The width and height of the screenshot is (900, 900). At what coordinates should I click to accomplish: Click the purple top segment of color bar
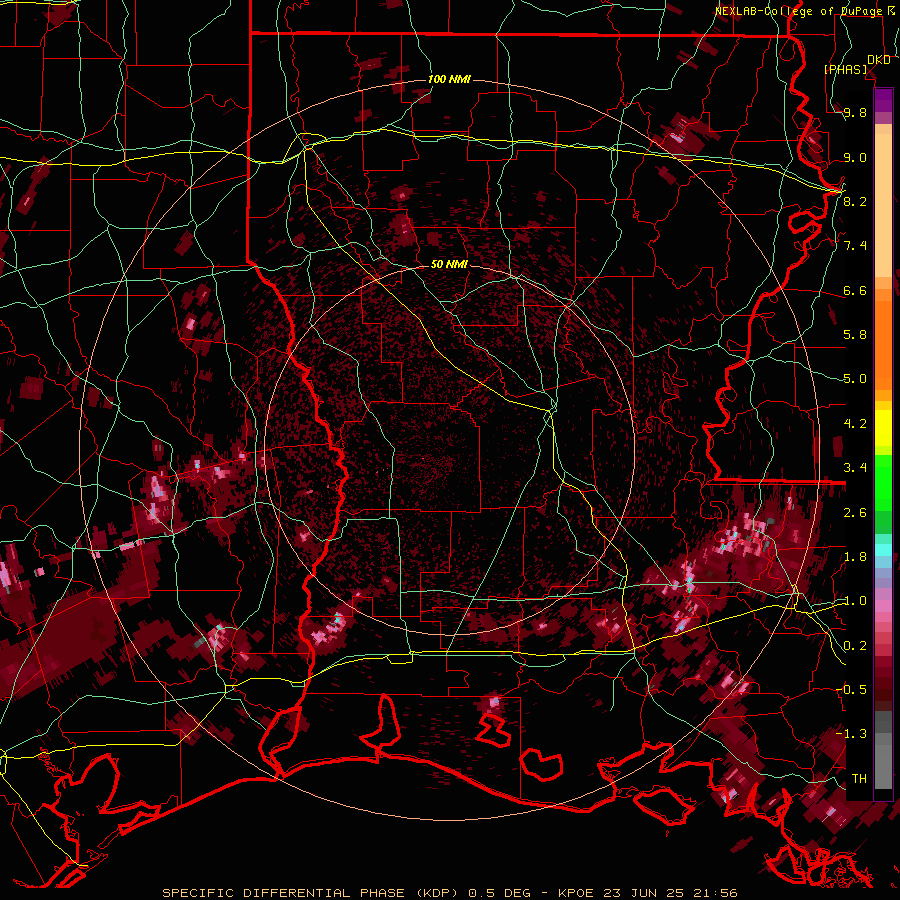coord(883,100)
